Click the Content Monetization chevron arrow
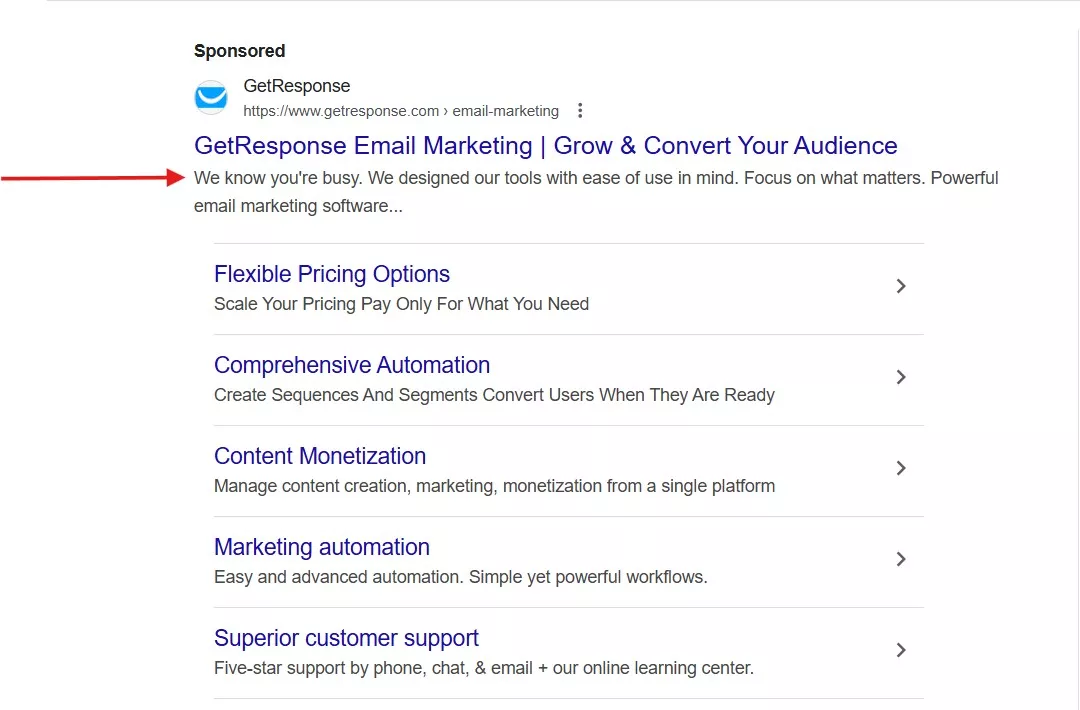This screenshot has width=1080, height=710. tap(901, 468)
